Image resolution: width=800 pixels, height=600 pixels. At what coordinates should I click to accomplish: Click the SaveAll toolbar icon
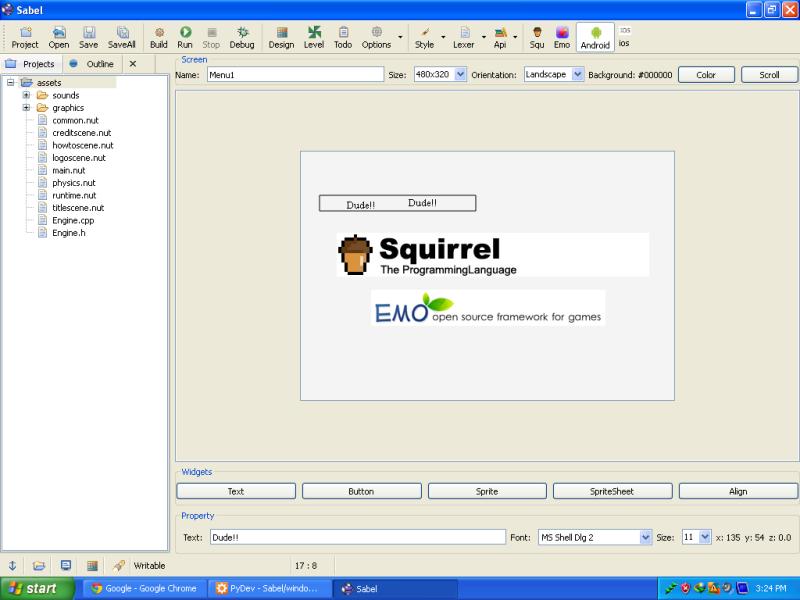point(122,38)
